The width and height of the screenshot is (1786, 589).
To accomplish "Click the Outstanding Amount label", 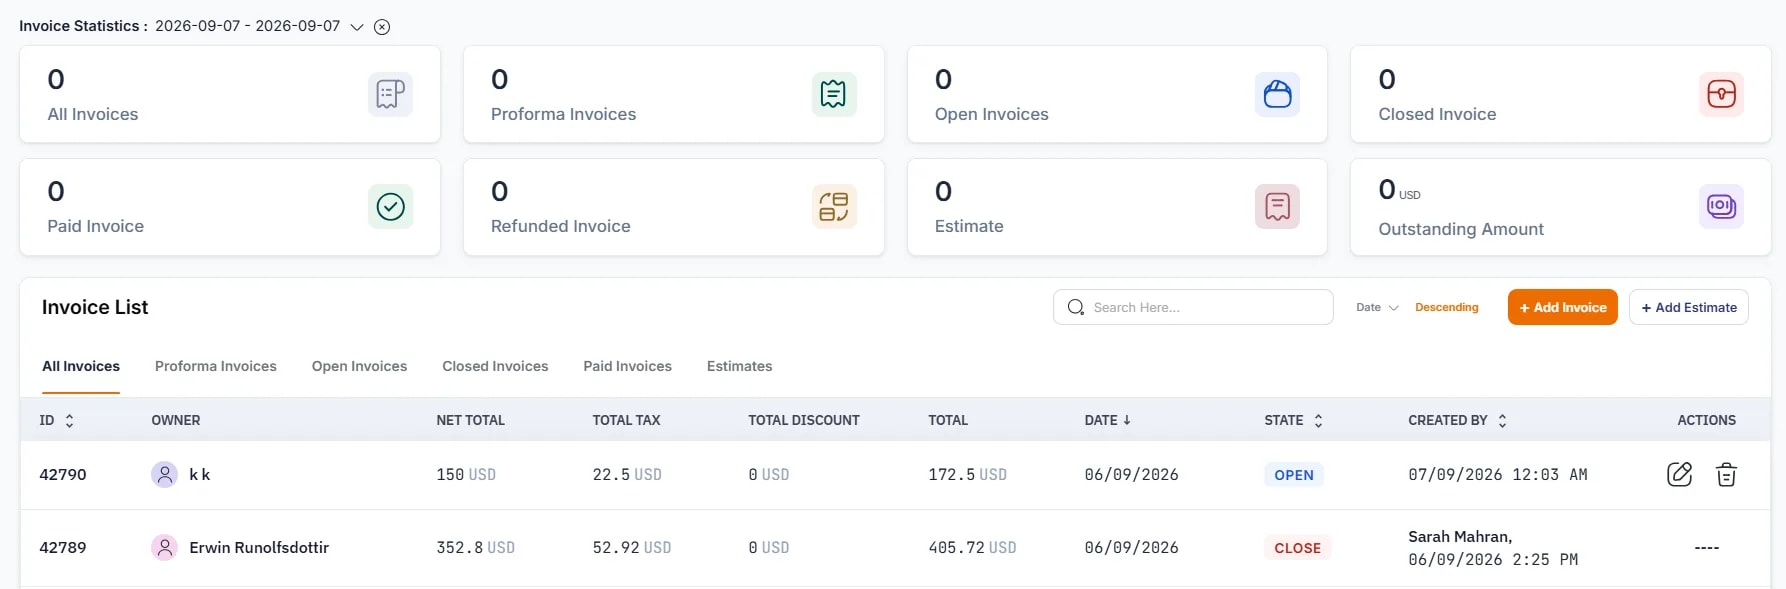I will [x=1461, y=229].
